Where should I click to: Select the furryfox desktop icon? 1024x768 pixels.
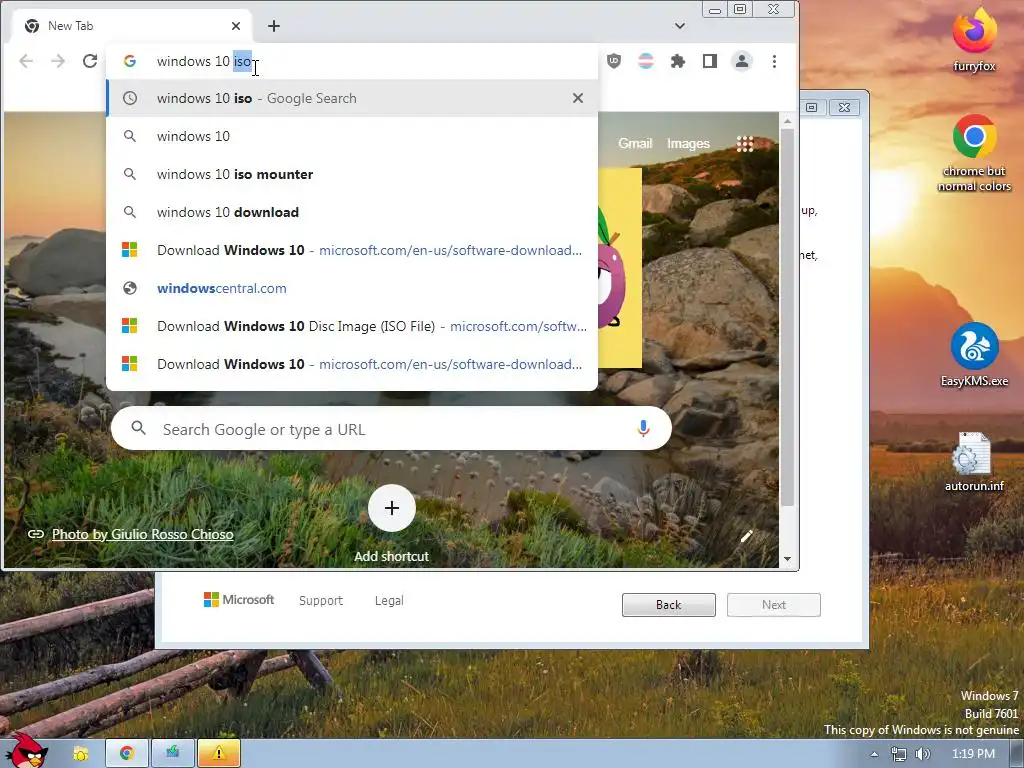(974, 39)
